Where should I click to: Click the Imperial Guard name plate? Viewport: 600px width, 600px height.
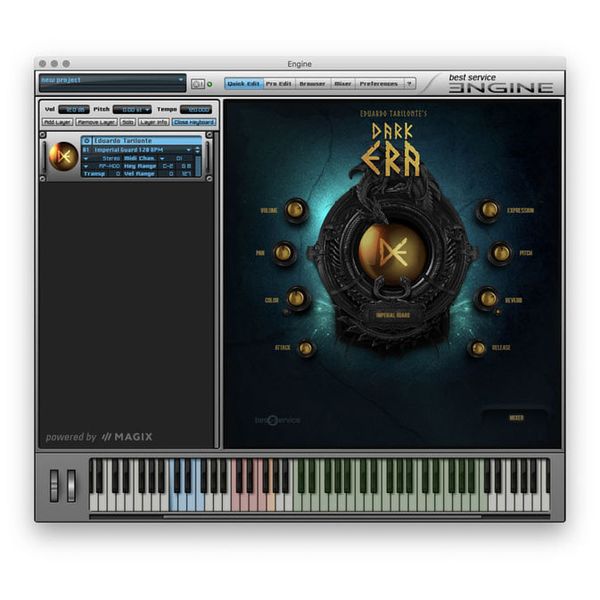coord(393,315)
